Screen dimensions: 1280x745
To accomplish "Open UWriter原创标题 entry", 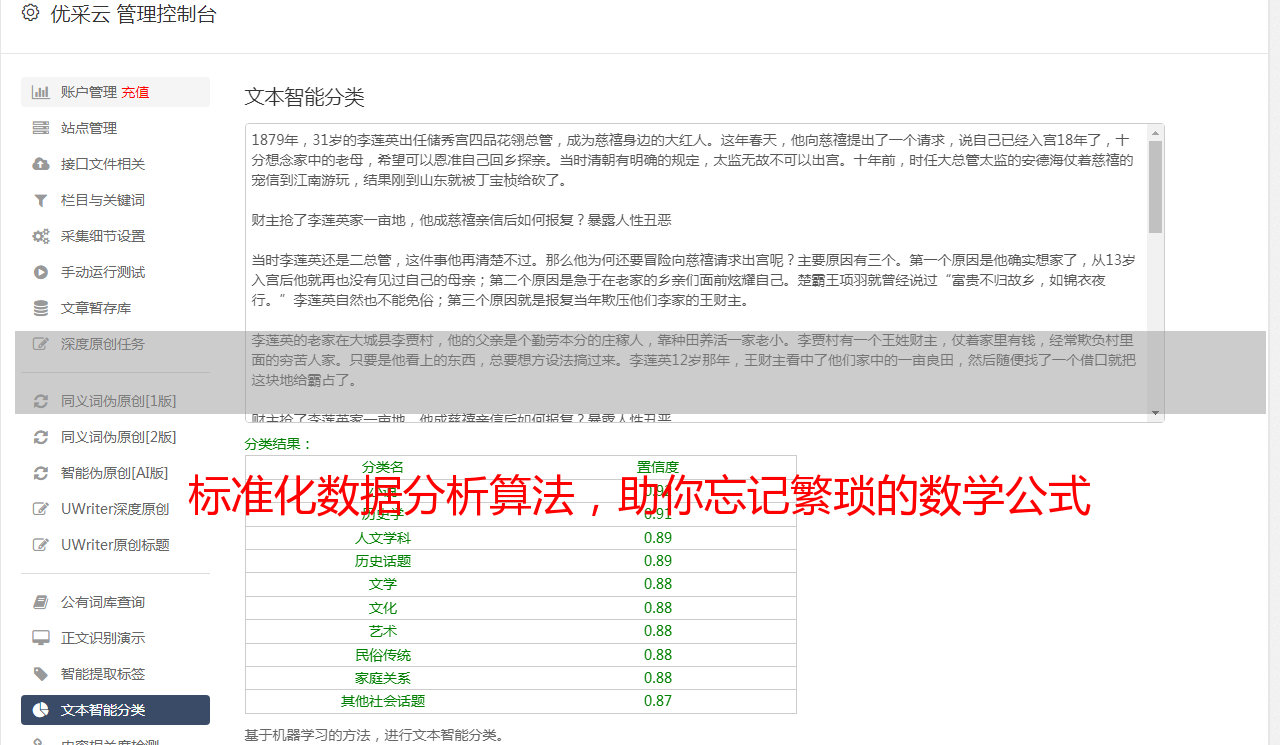I will coord(115,545).
